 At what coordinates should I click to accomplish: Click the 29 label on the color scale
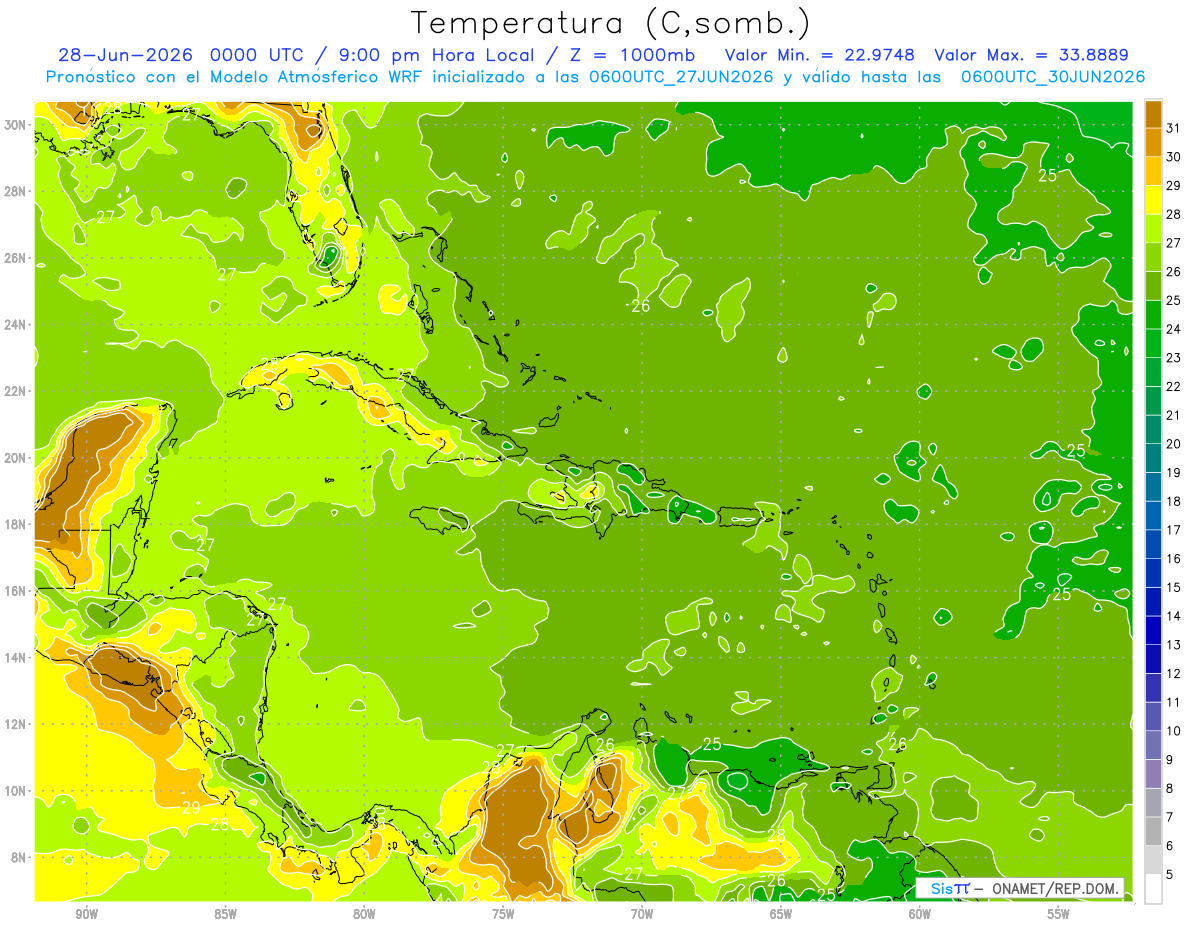click(x=1174, y=185)
